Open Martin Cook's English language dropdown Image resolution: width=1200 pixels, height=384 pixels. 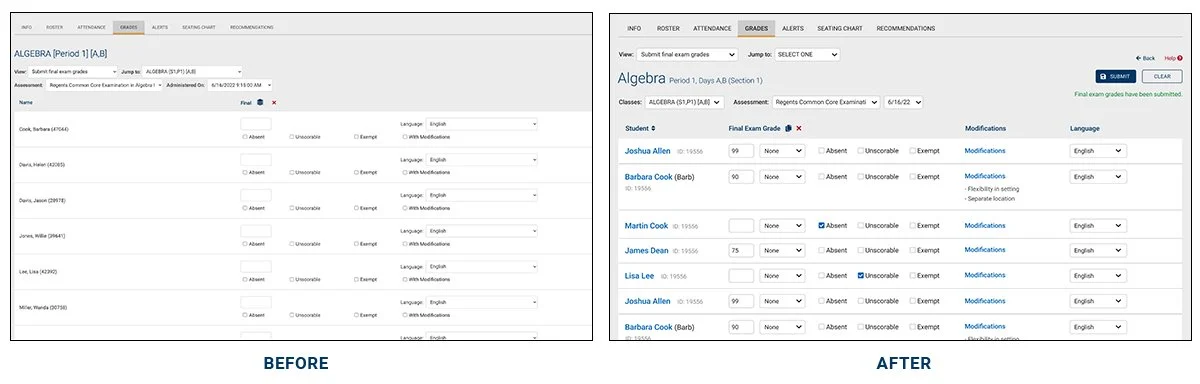tap(1098, 226)
